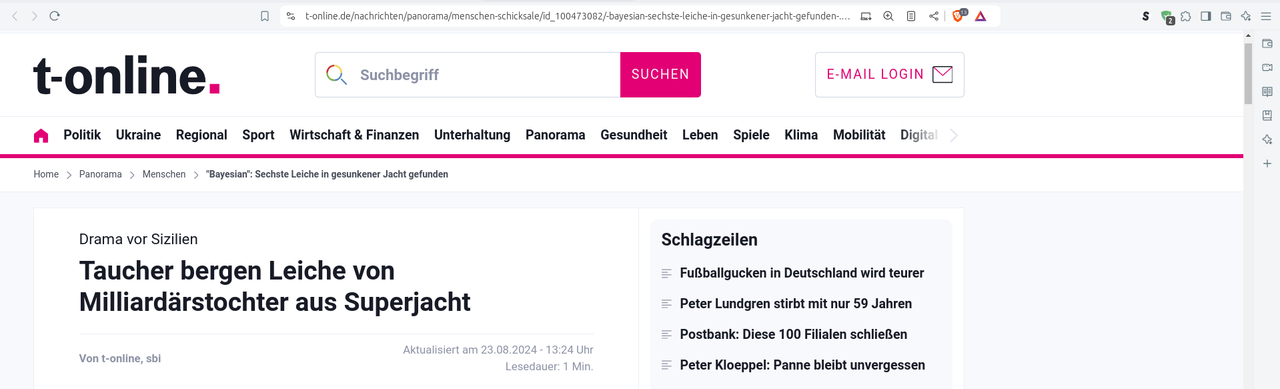Open the Politik menu section
Image resolution: width=1280 pixels, height=389 pixels.
click(x=82, y=135)
